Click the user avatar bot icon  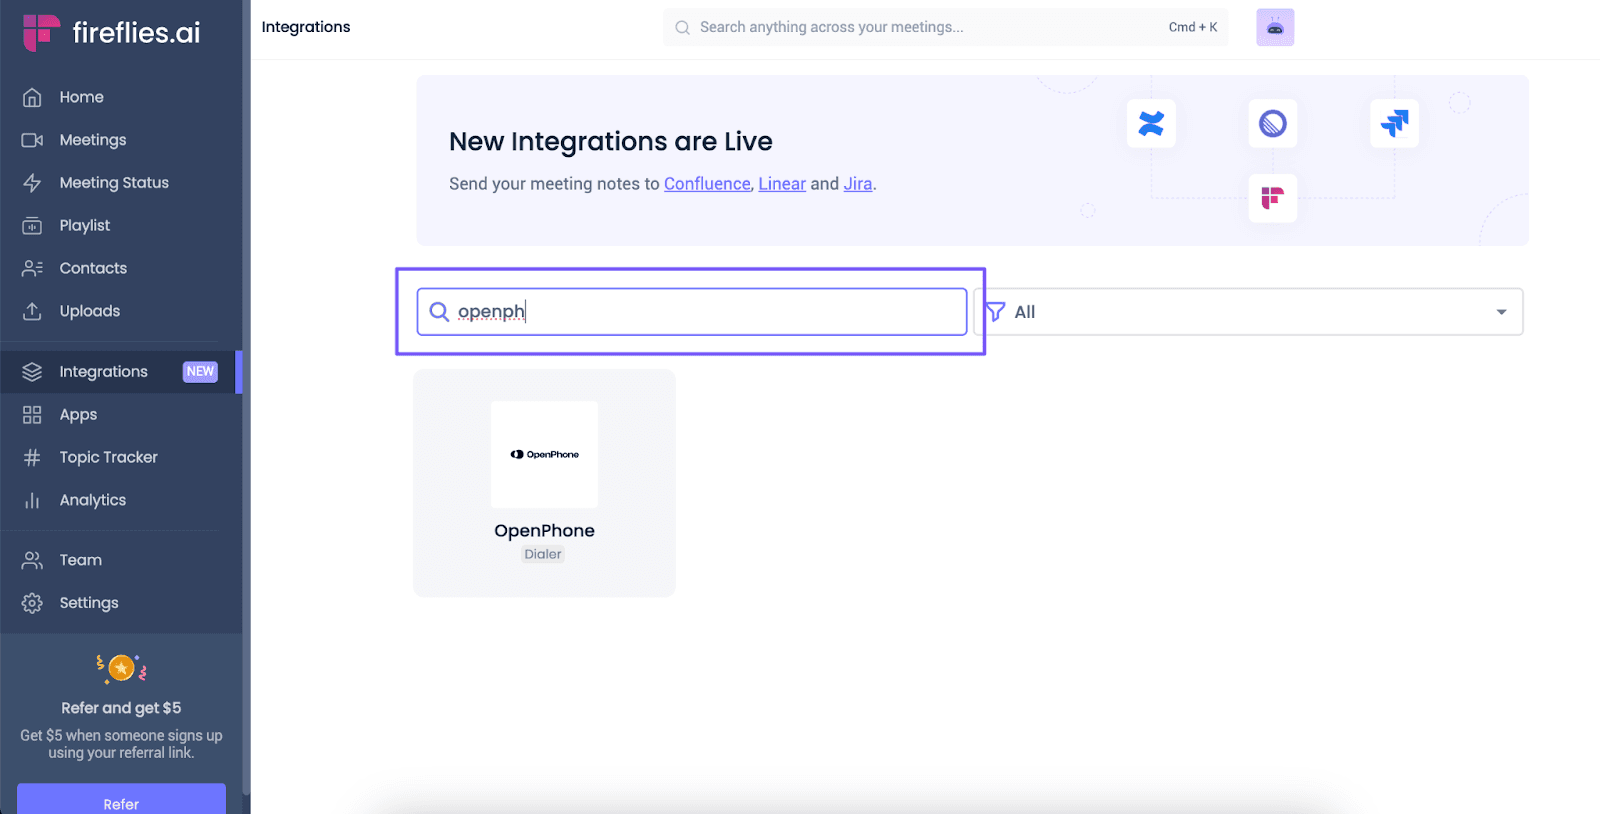(x=1275, y=28)
